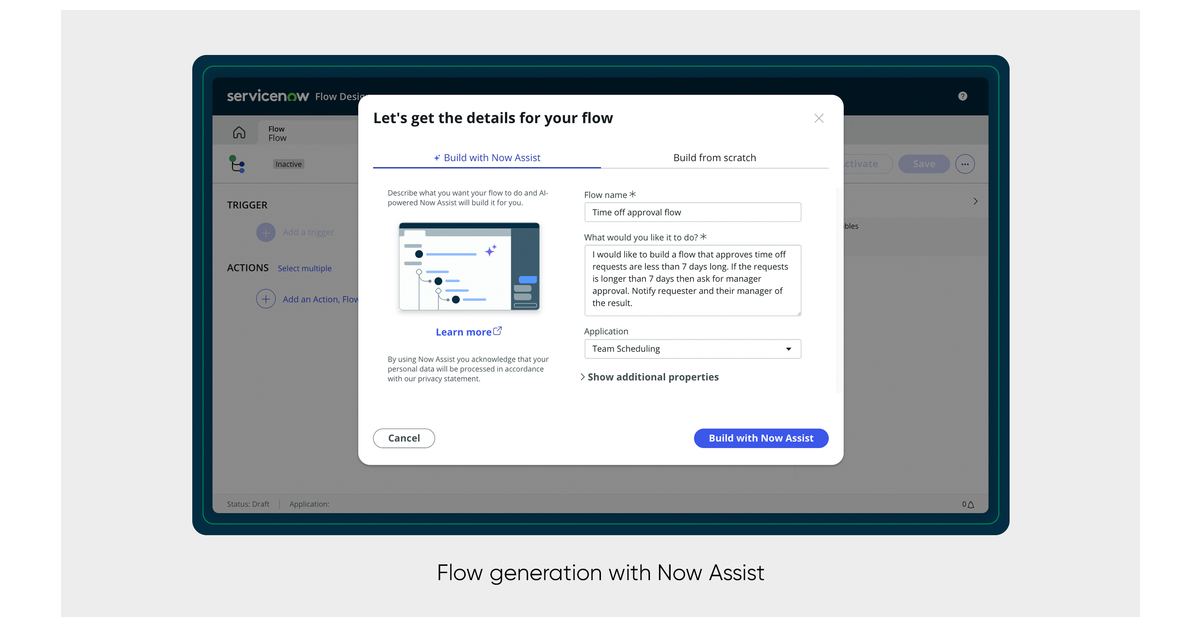Click the Cancel button in the dialog

pyautogui.click(x=404, y=438)
